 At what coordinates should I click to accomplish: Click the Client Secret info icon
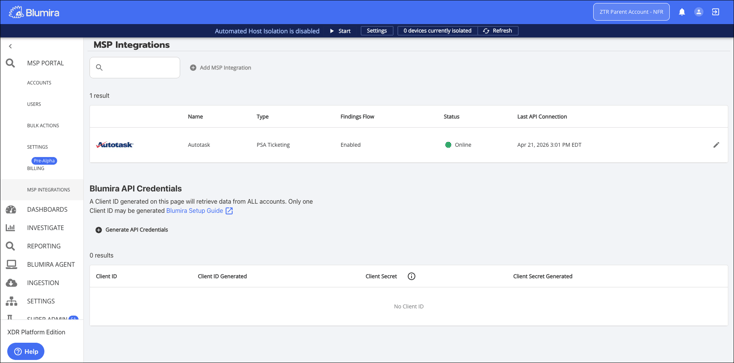pos(411,276)
